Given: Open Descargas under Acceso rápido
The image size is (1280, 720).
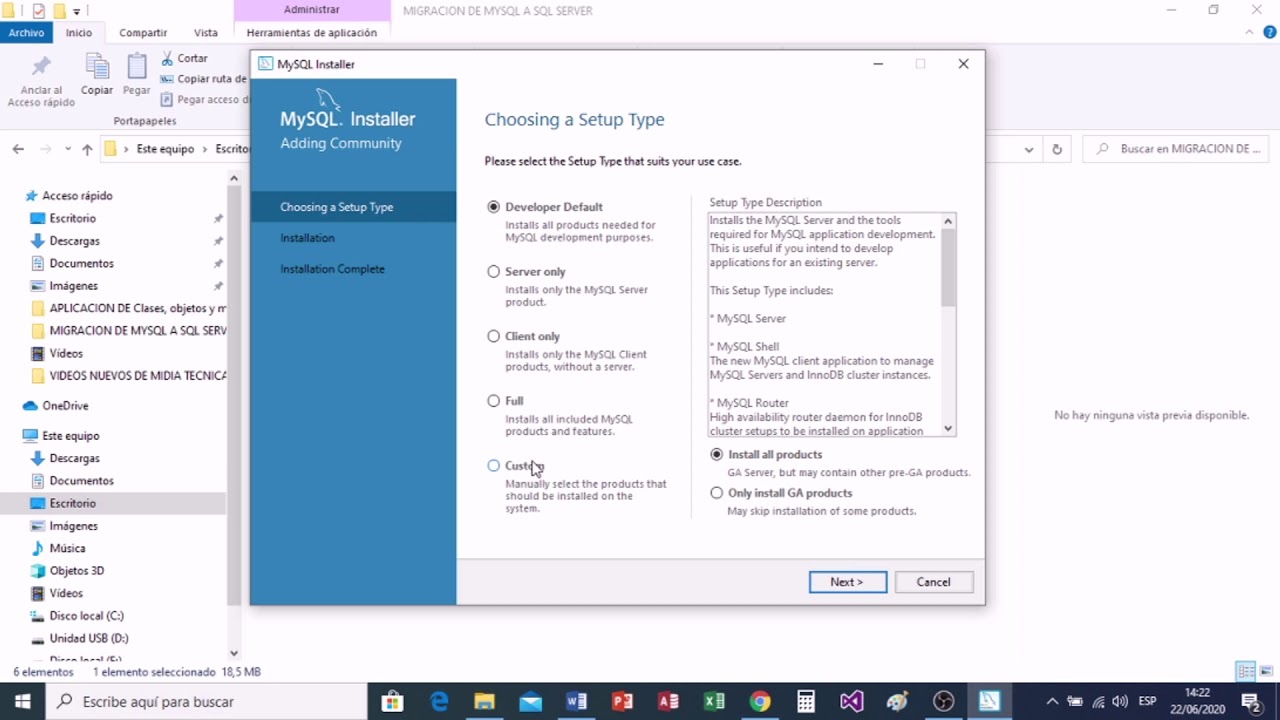Looking at the screenshot, I should pyautogui.click(x=75, y=241).
